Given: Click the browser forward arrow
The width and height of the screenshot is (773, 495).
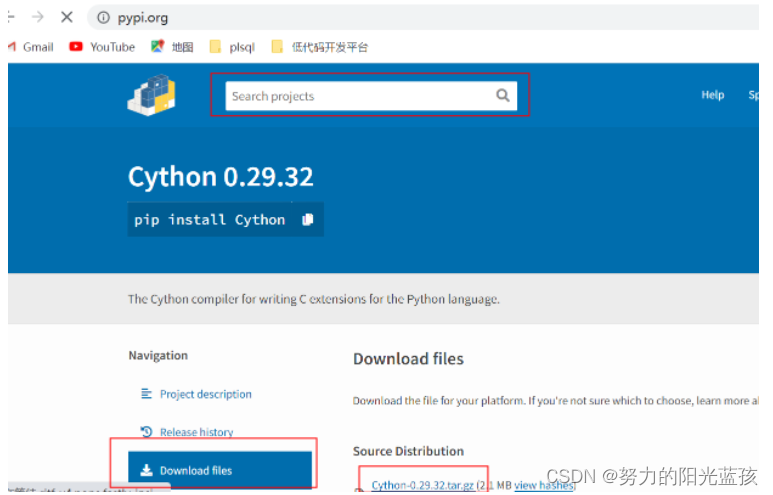Looking at the screenshot, I should click(37, 17).
